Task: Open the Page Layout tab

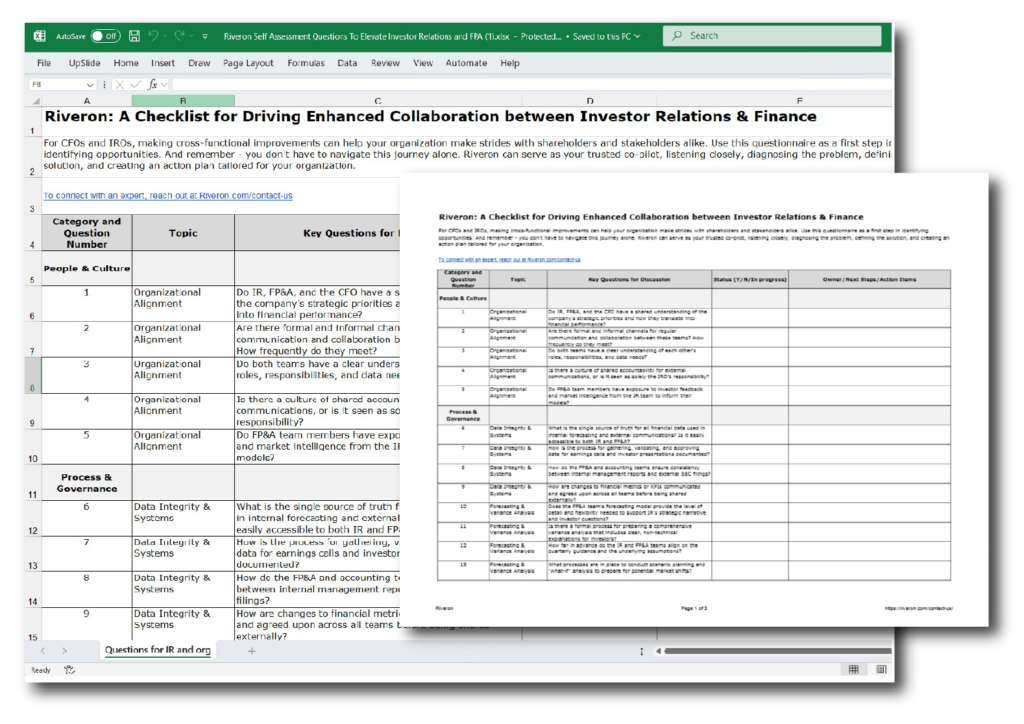Action: pyautogui.click(x=248, y=63)
